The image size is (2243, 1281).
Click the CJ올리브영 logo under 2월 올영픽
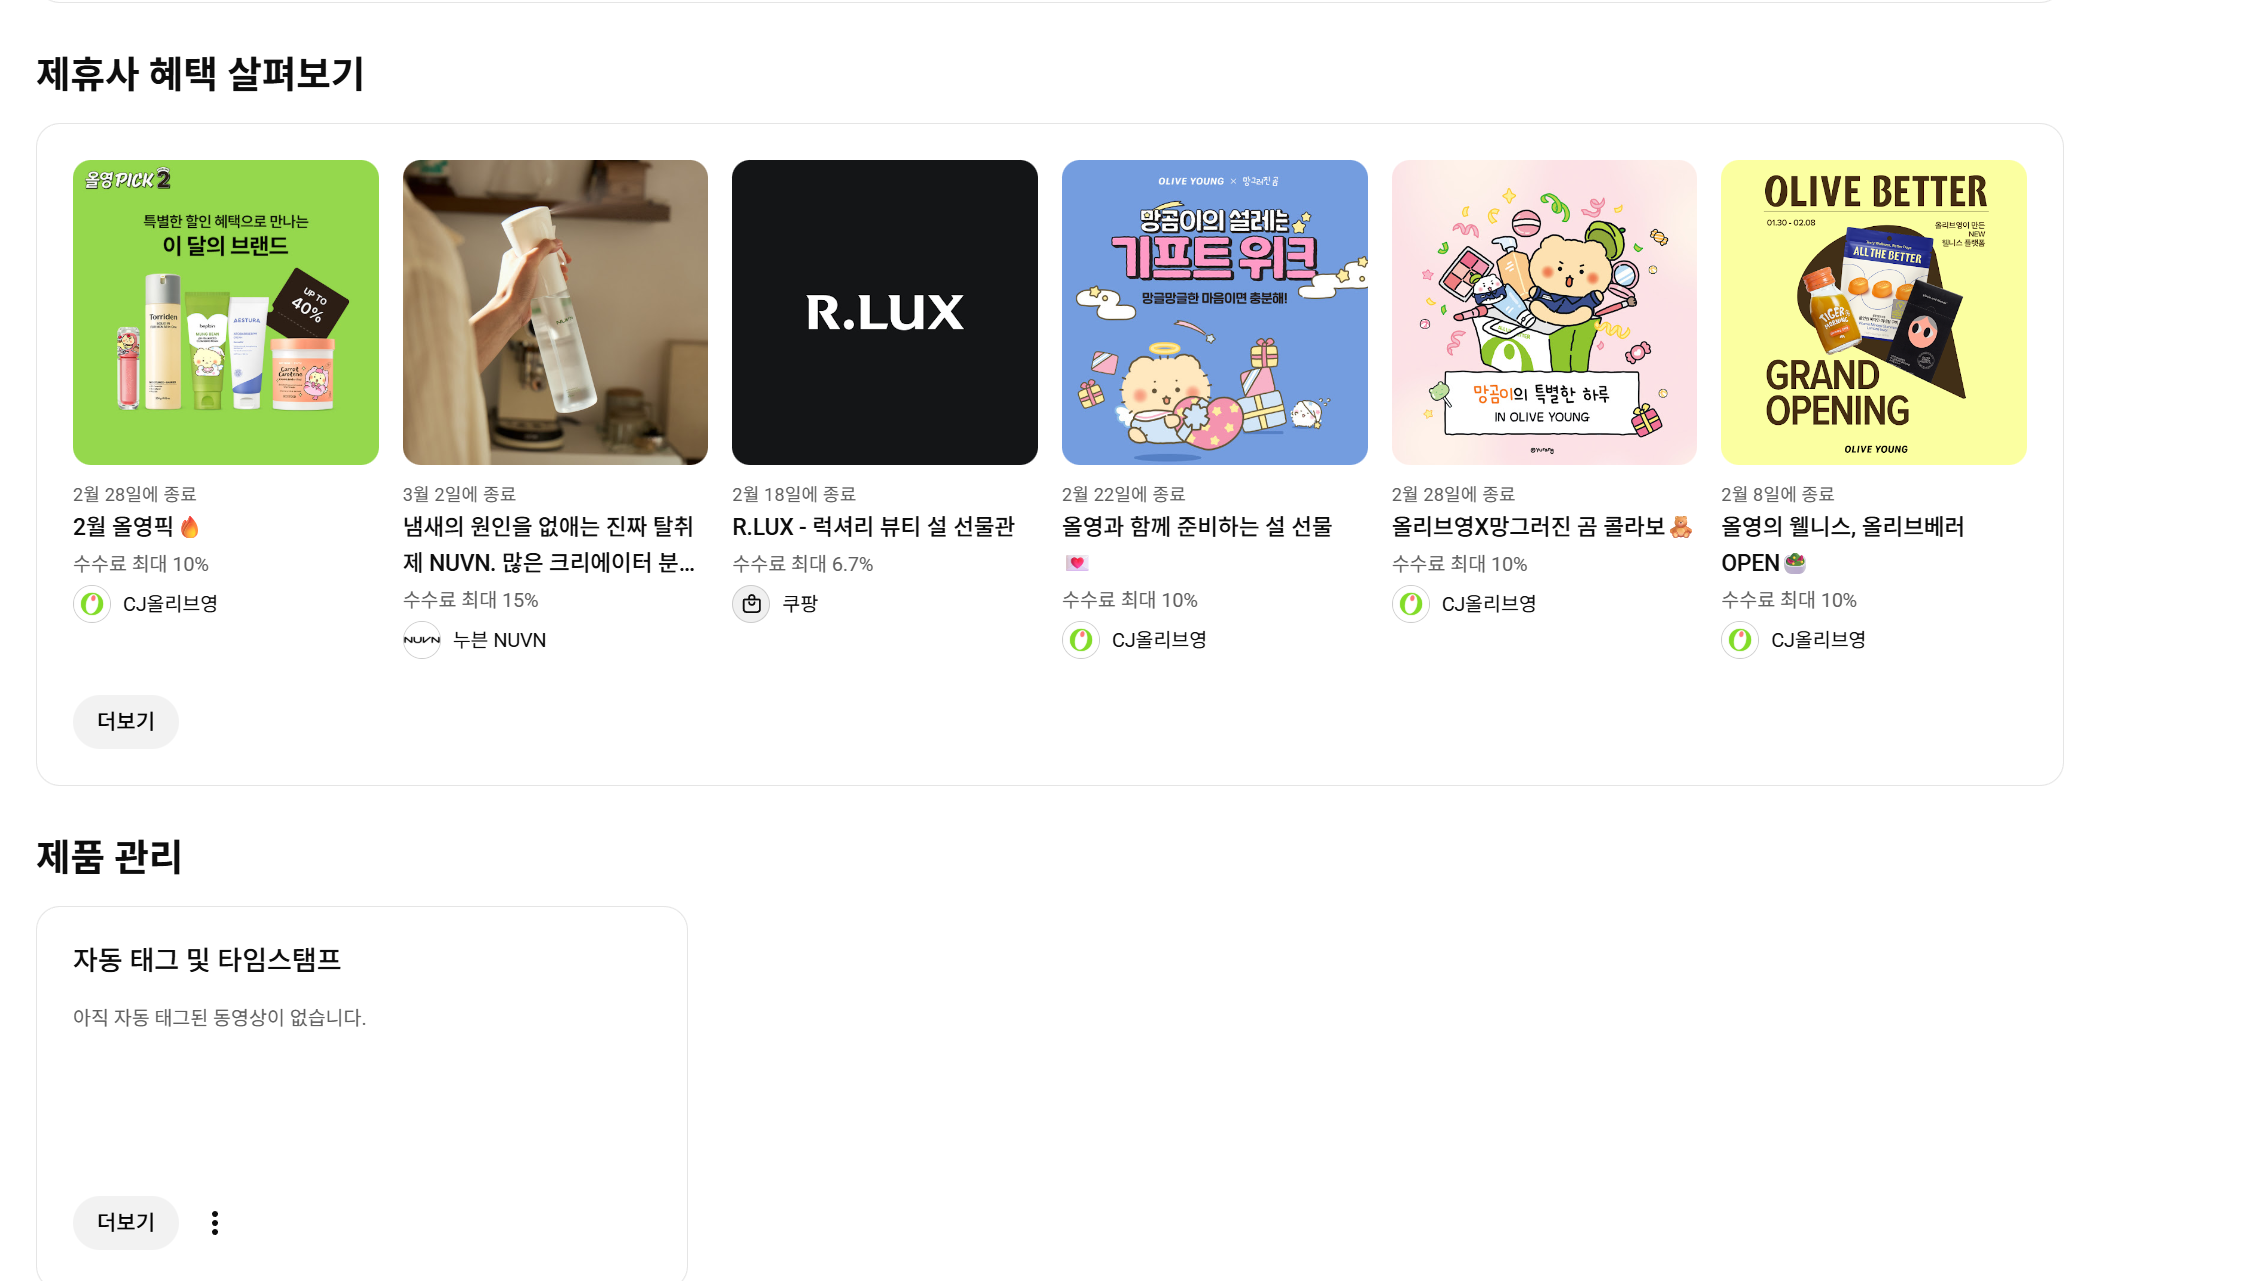point(92,604)
